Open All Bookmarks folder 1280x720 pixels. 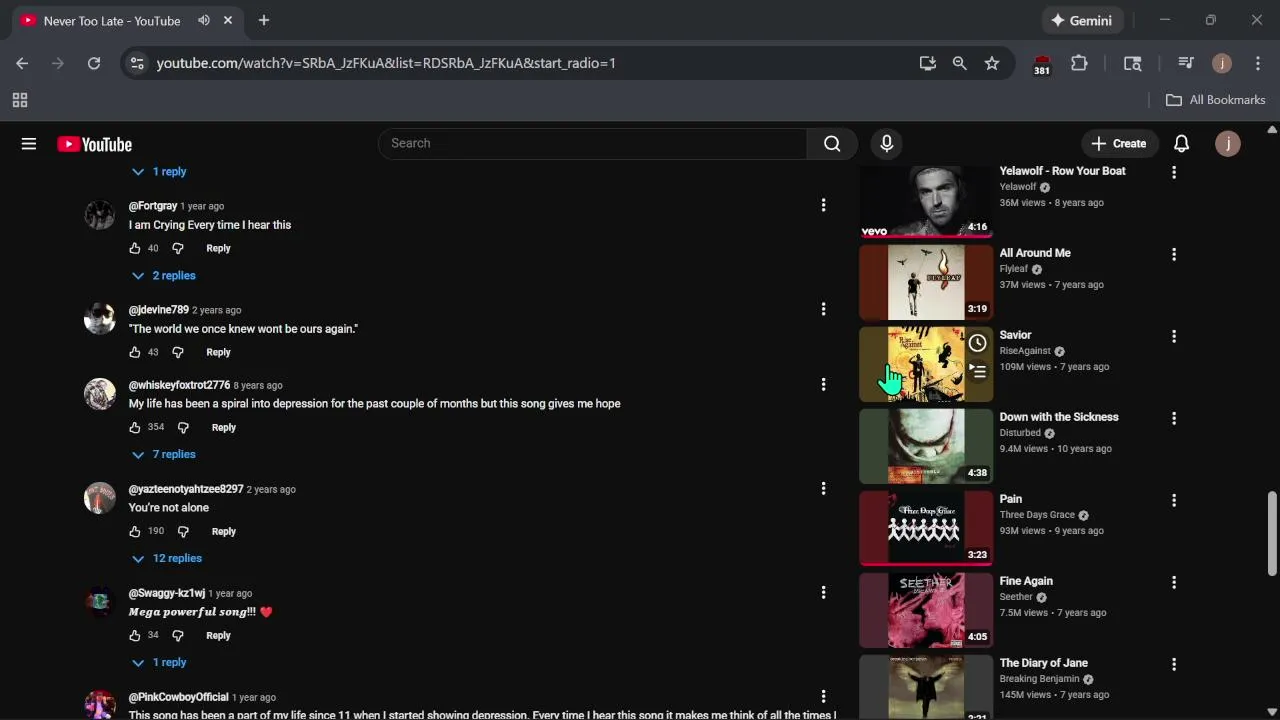(1216, 100)
